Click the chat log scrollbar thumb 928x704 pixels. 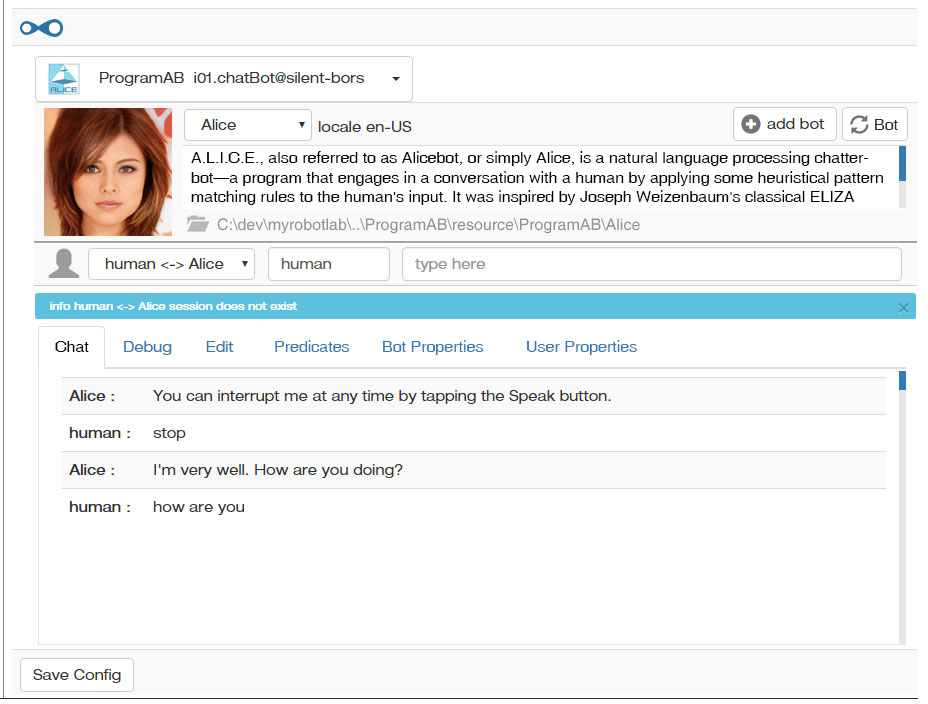tap(902, 380)
